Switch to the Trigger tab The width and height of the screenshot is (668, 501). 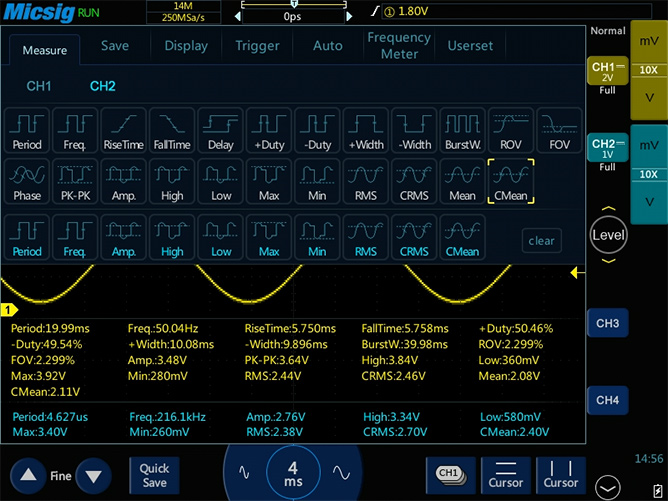pyautogui.click(x=257, y=46)
